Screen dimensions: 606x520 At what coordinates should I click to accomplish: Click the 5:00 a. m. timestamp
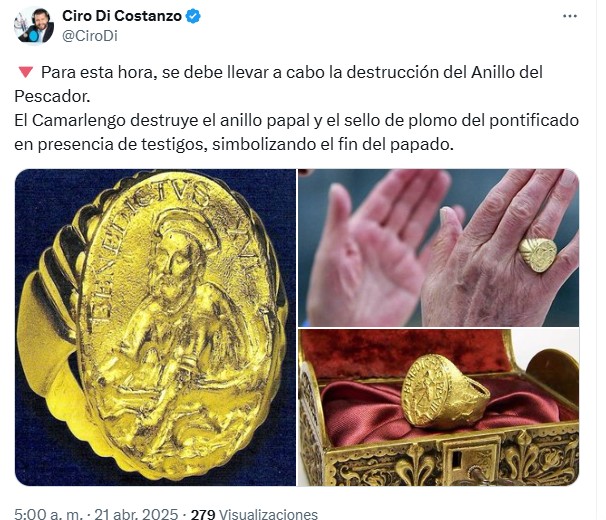pyautogui.click(x=48, y=513)
